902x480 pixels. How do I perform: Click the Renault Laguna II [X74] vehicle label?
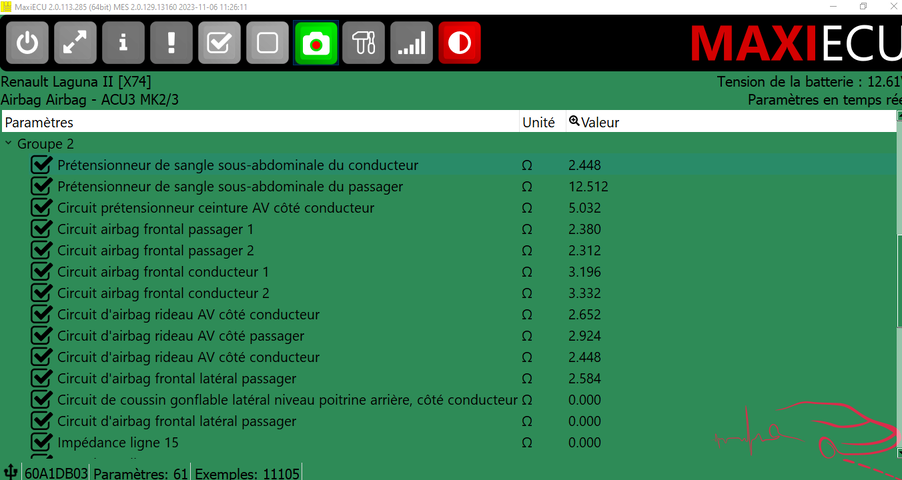pyautogui.click(x=76, y=82)
